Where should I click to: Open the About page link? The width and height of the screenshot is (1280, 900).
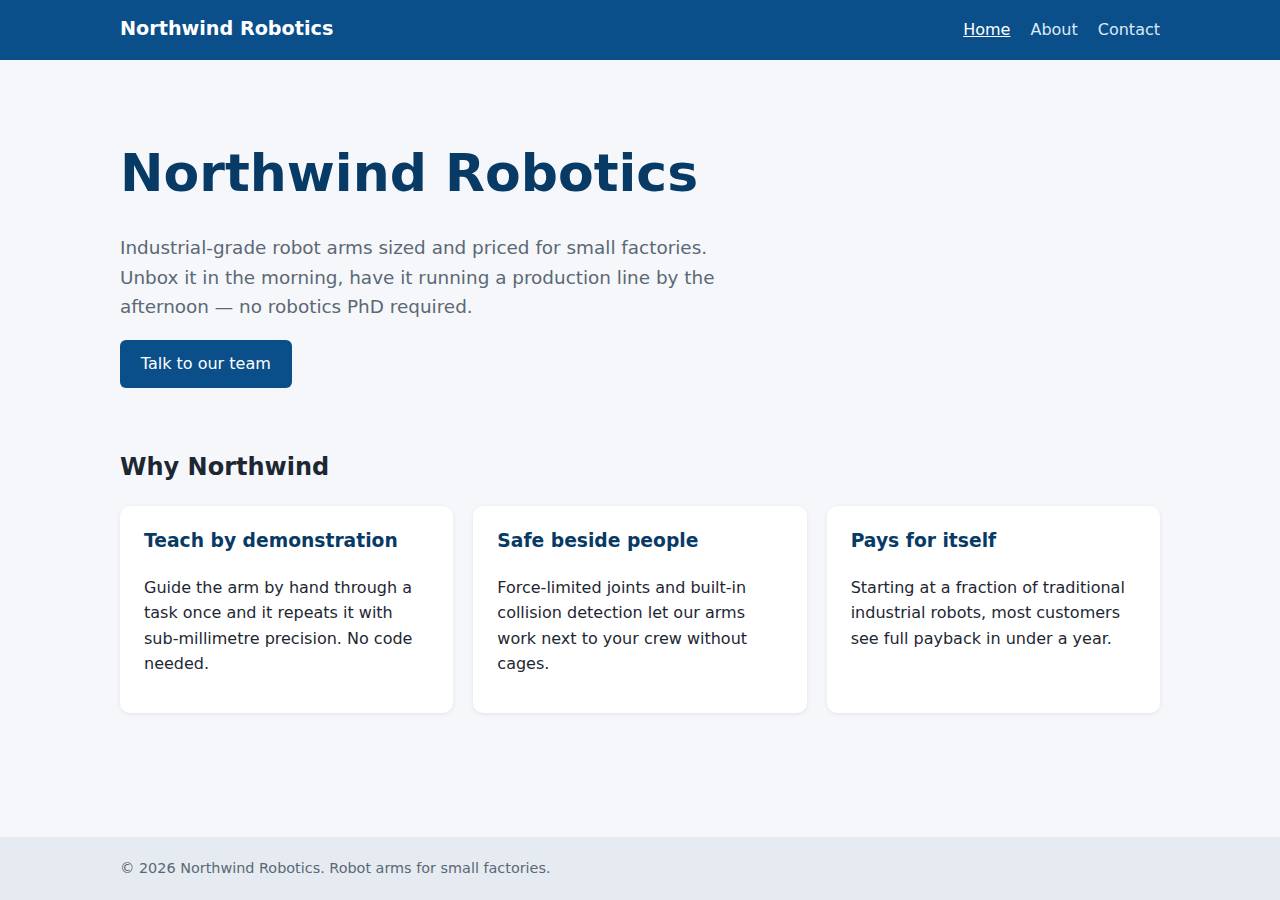point(1054,30)
